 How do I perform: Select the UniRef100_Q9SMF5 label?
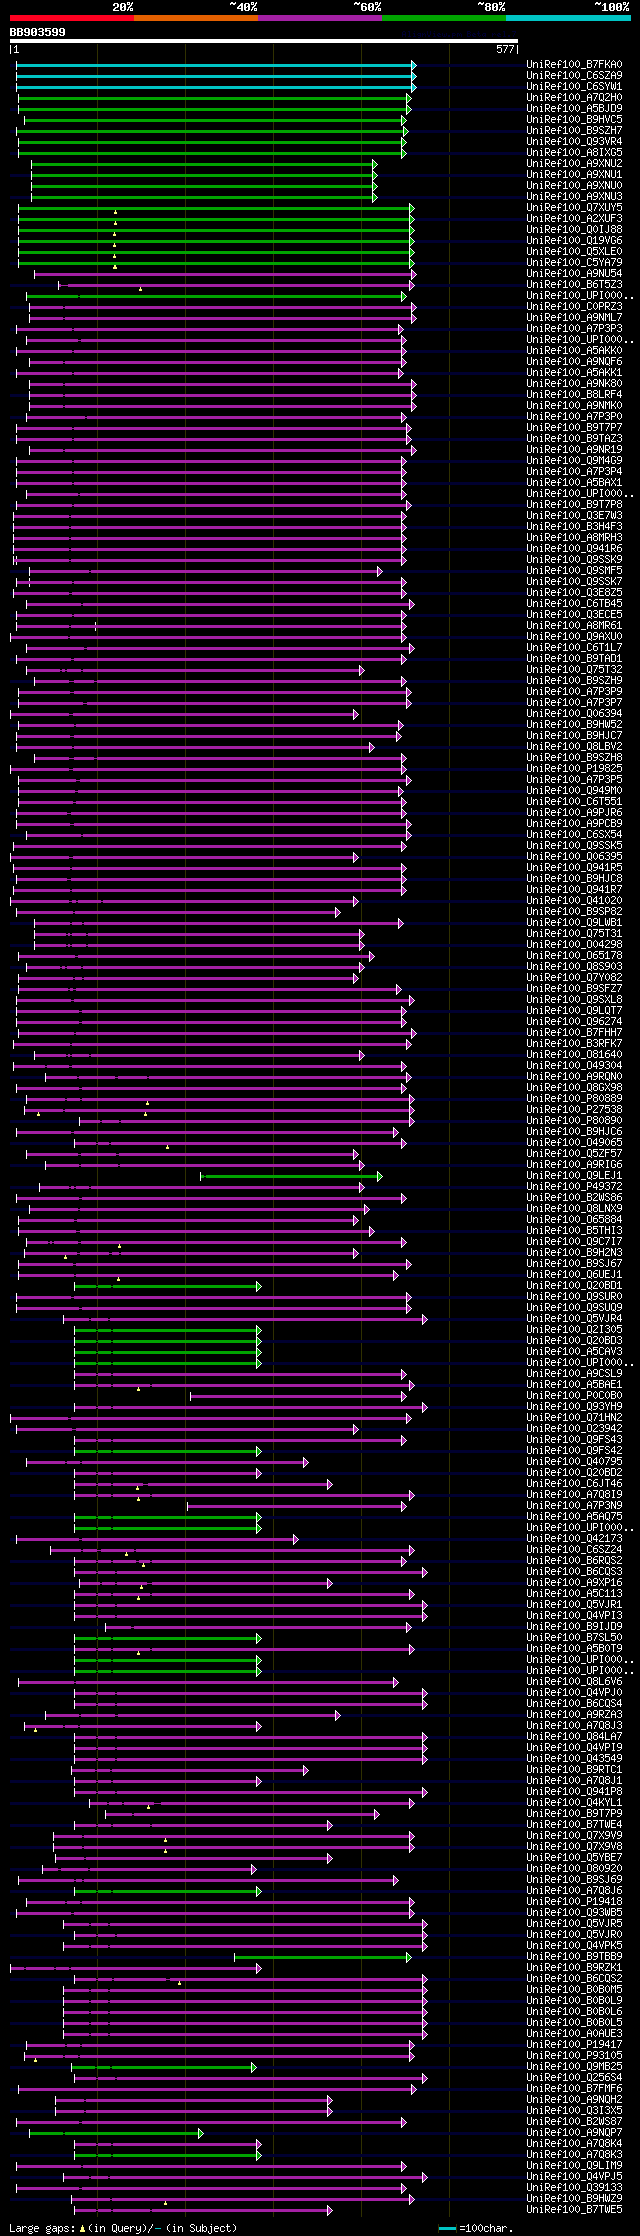574,570
